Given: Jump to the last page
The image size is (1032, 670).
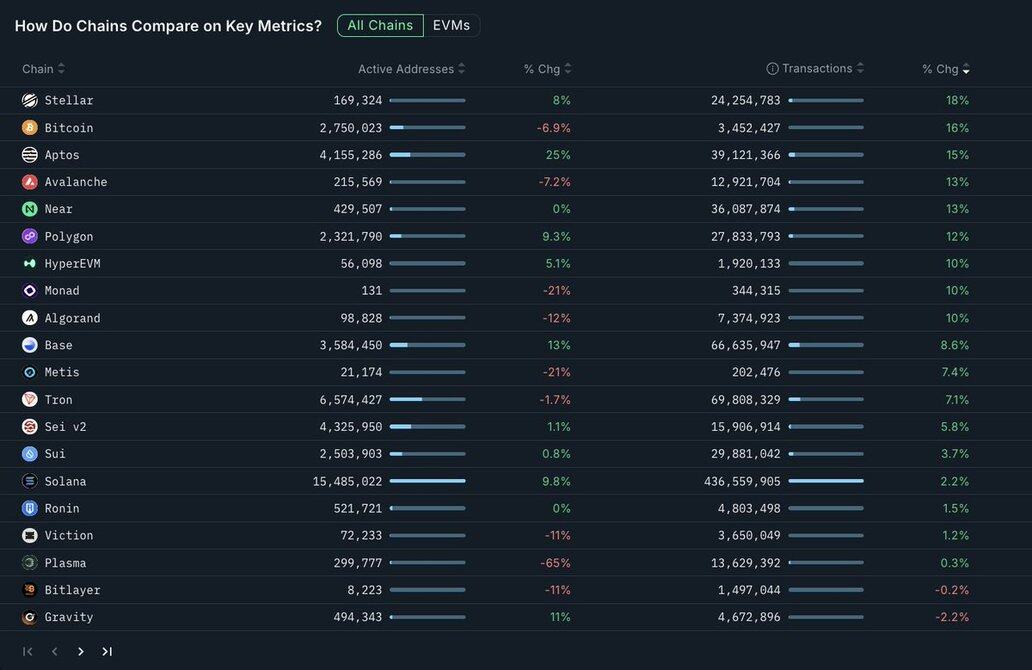Looking at the screenshot, I should [107, 652].
